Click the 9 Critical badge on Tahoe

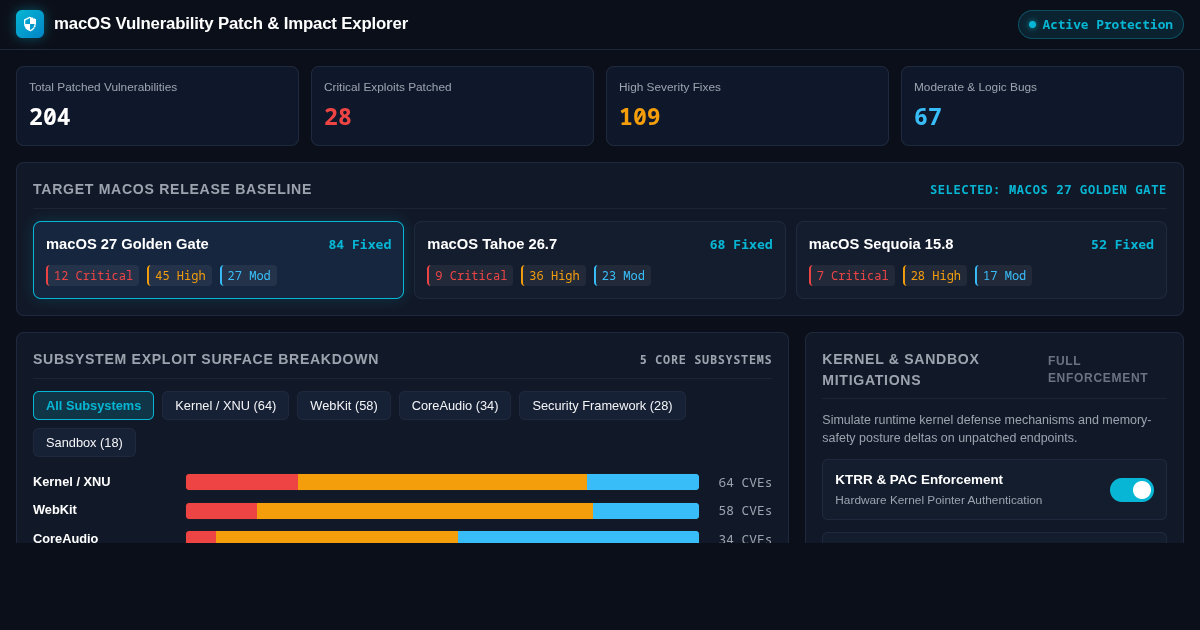470,276
